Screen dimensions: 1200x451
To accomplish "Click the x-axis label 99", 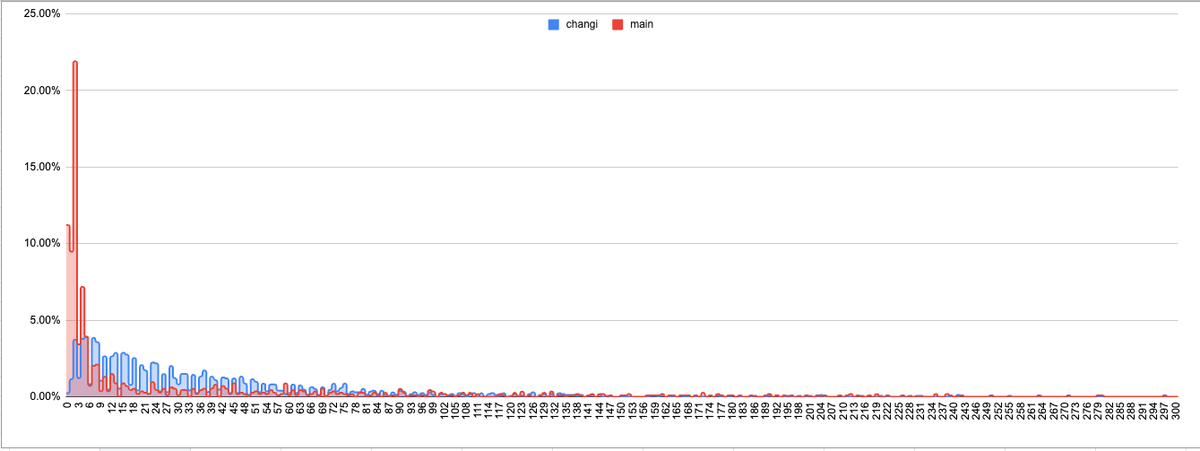I will point(433,408).
